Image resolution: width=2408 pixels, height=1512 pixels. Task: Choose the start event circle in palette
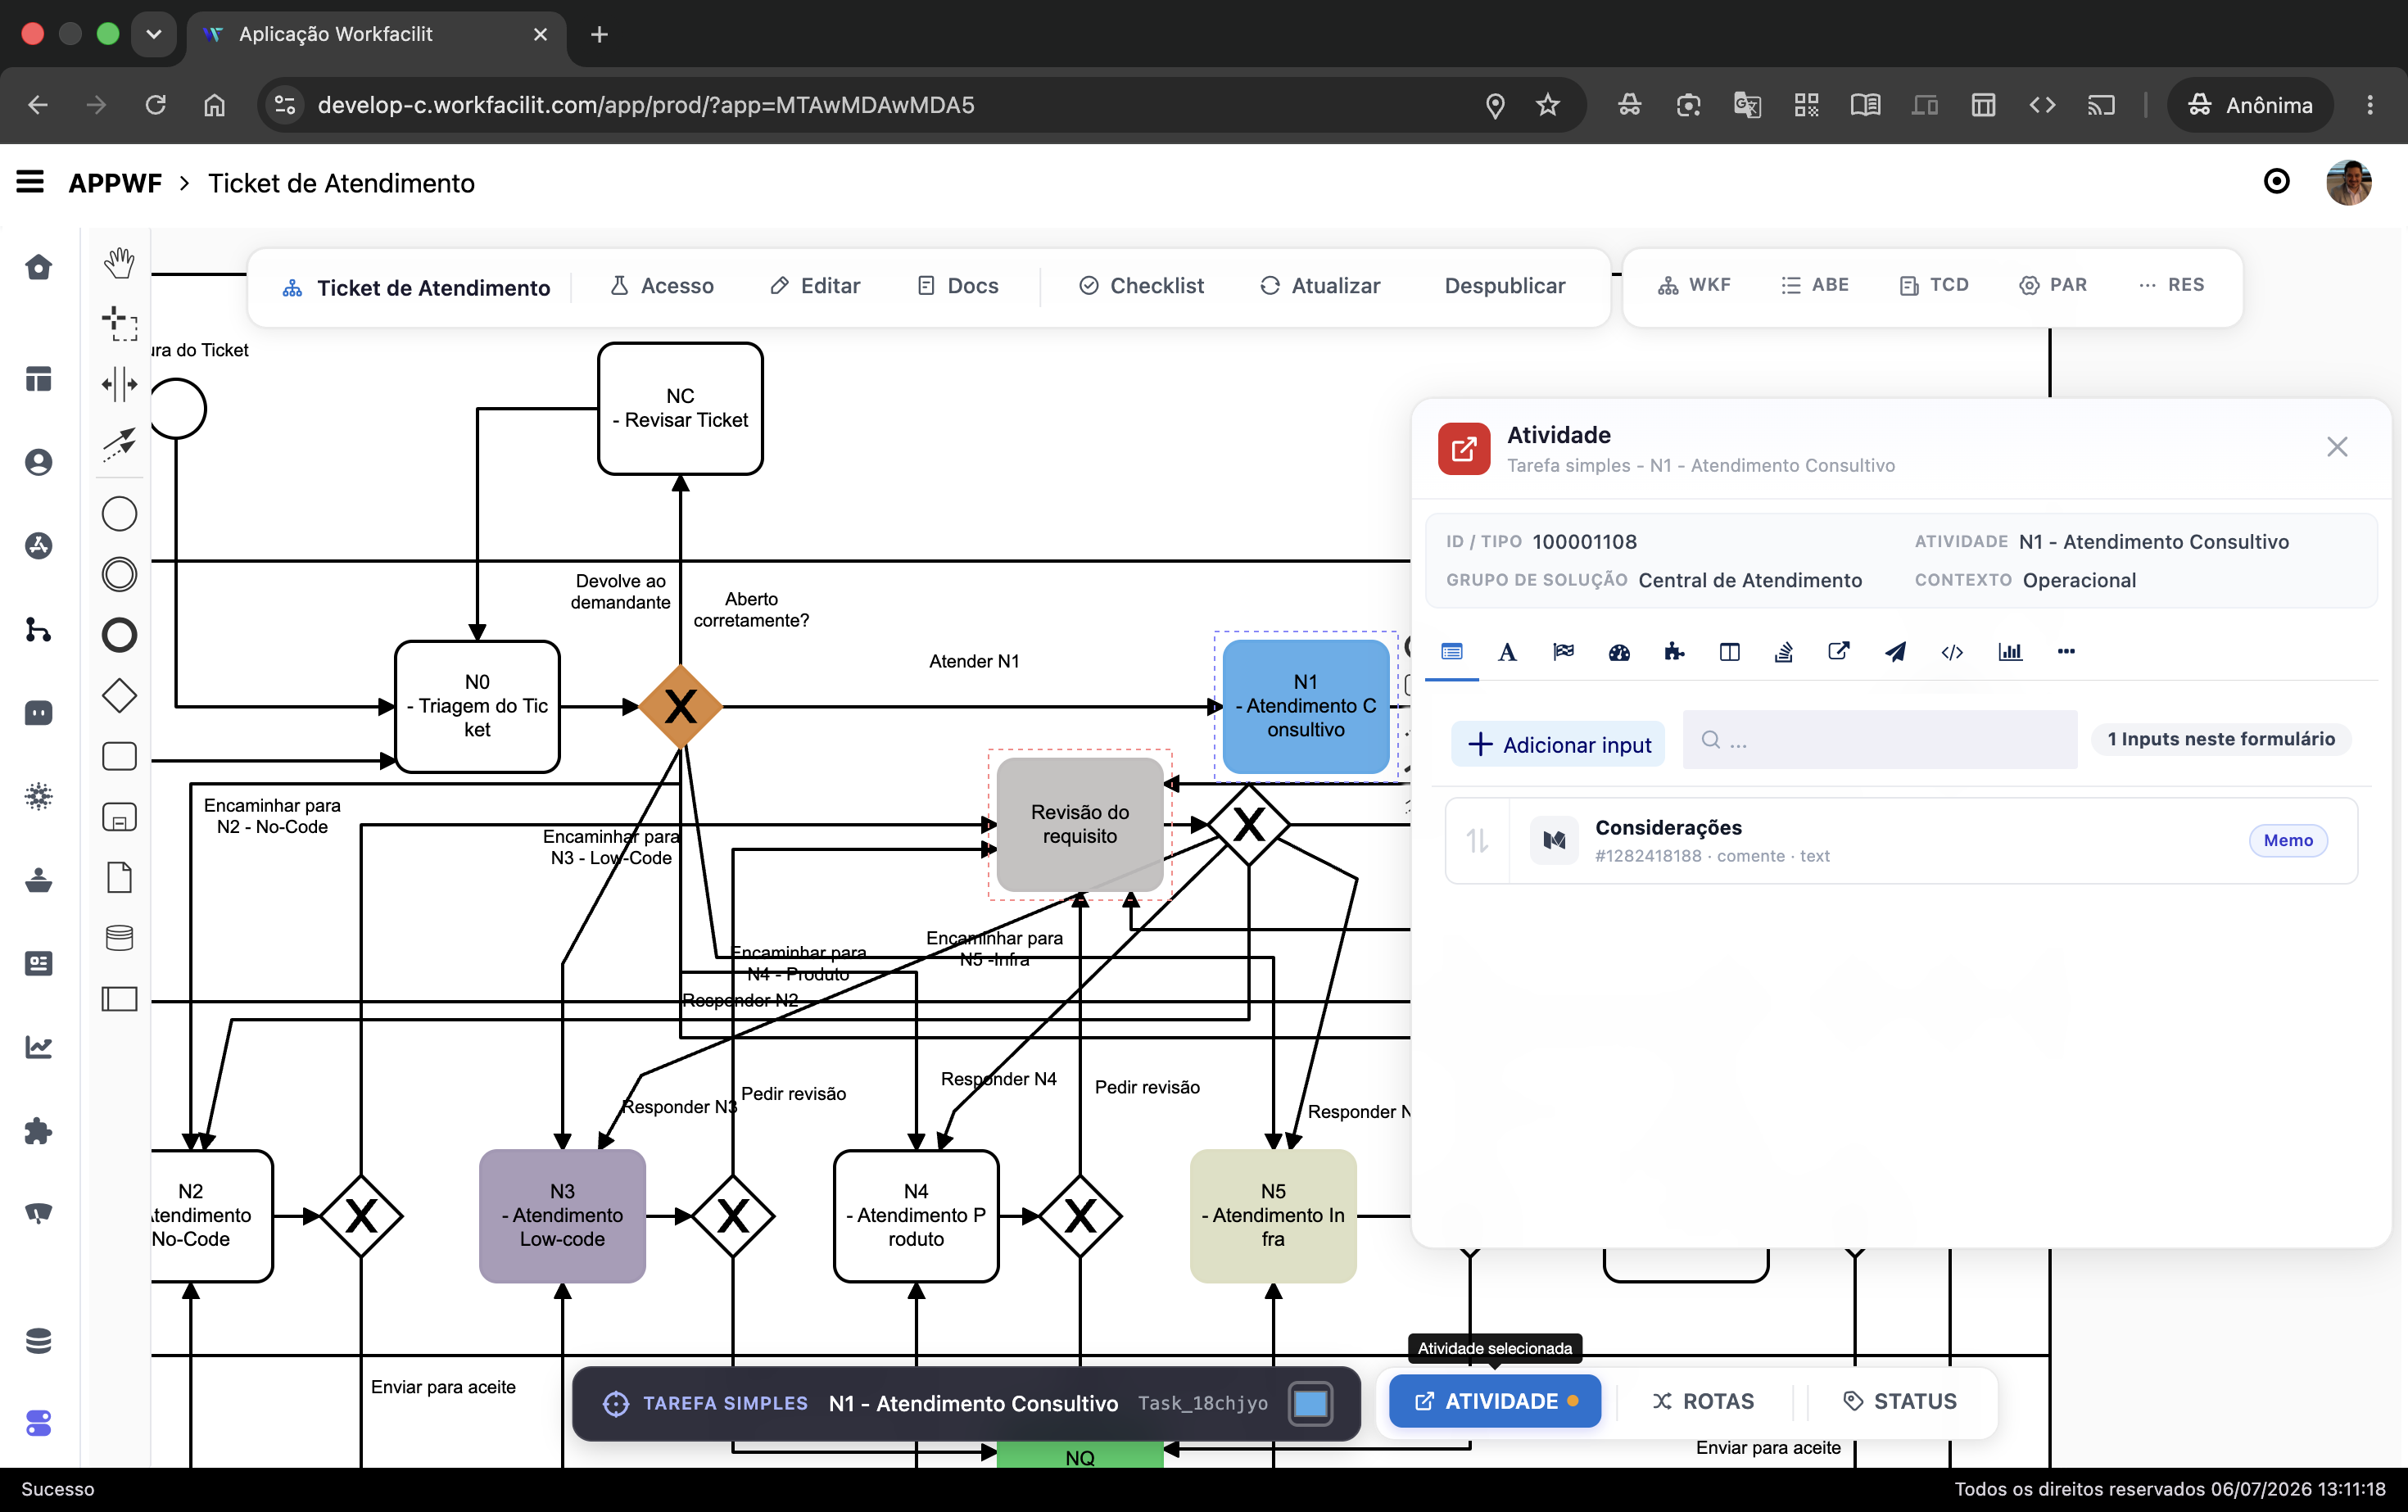[119, 514]
